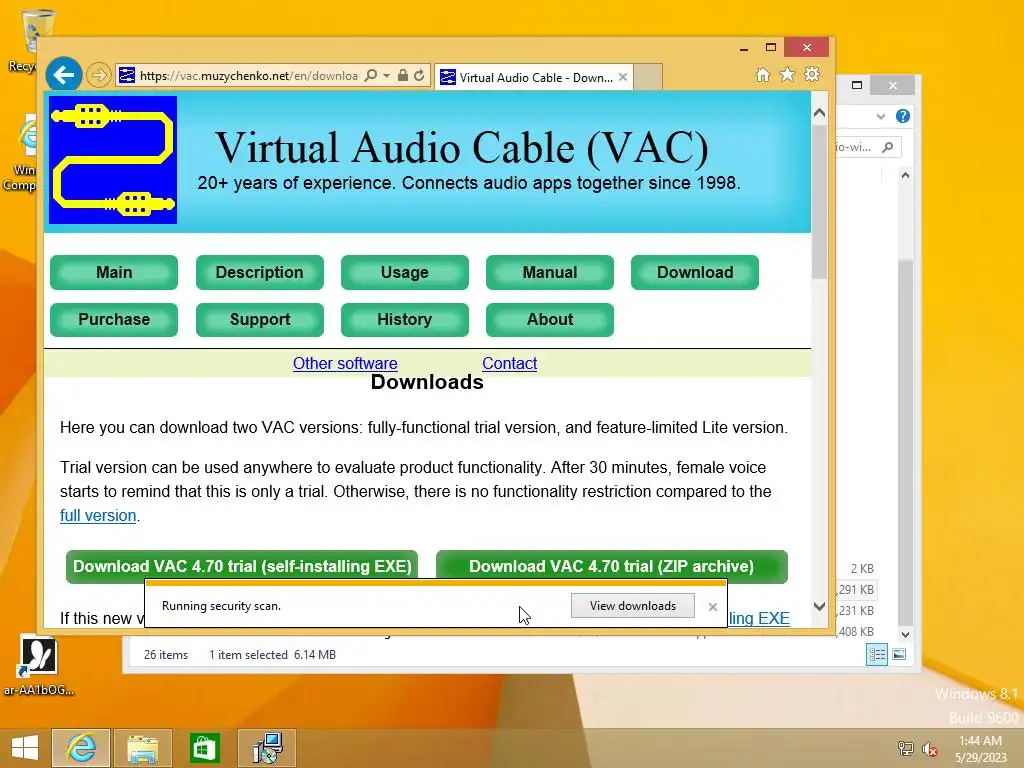The image size is (1024, 768).
Task: Follow the Other software link
Action: 345,363
